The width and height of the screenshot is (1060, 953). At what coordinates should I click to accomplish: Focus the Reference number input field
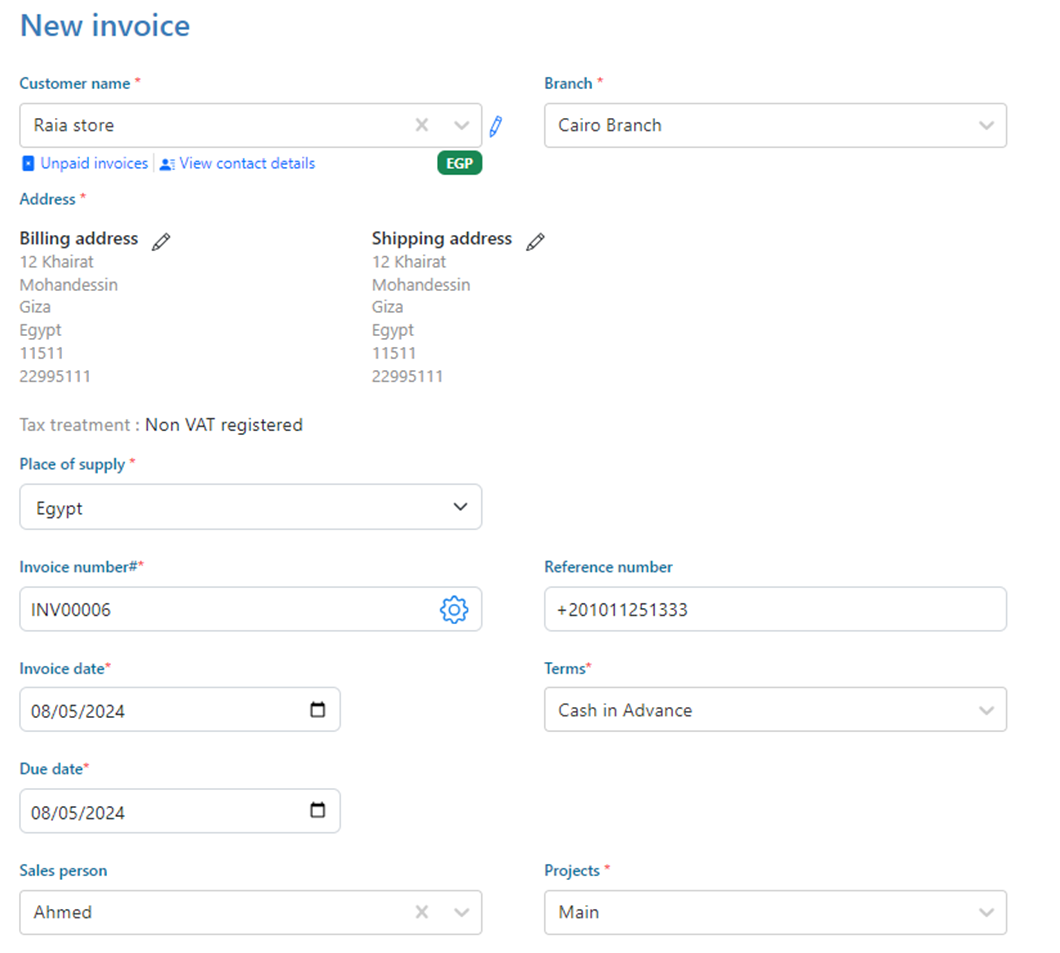[775, 609]
